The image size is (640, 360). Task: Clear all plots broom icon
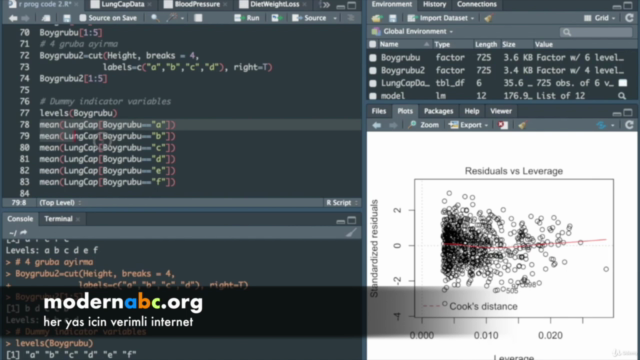tap(522, 125)
